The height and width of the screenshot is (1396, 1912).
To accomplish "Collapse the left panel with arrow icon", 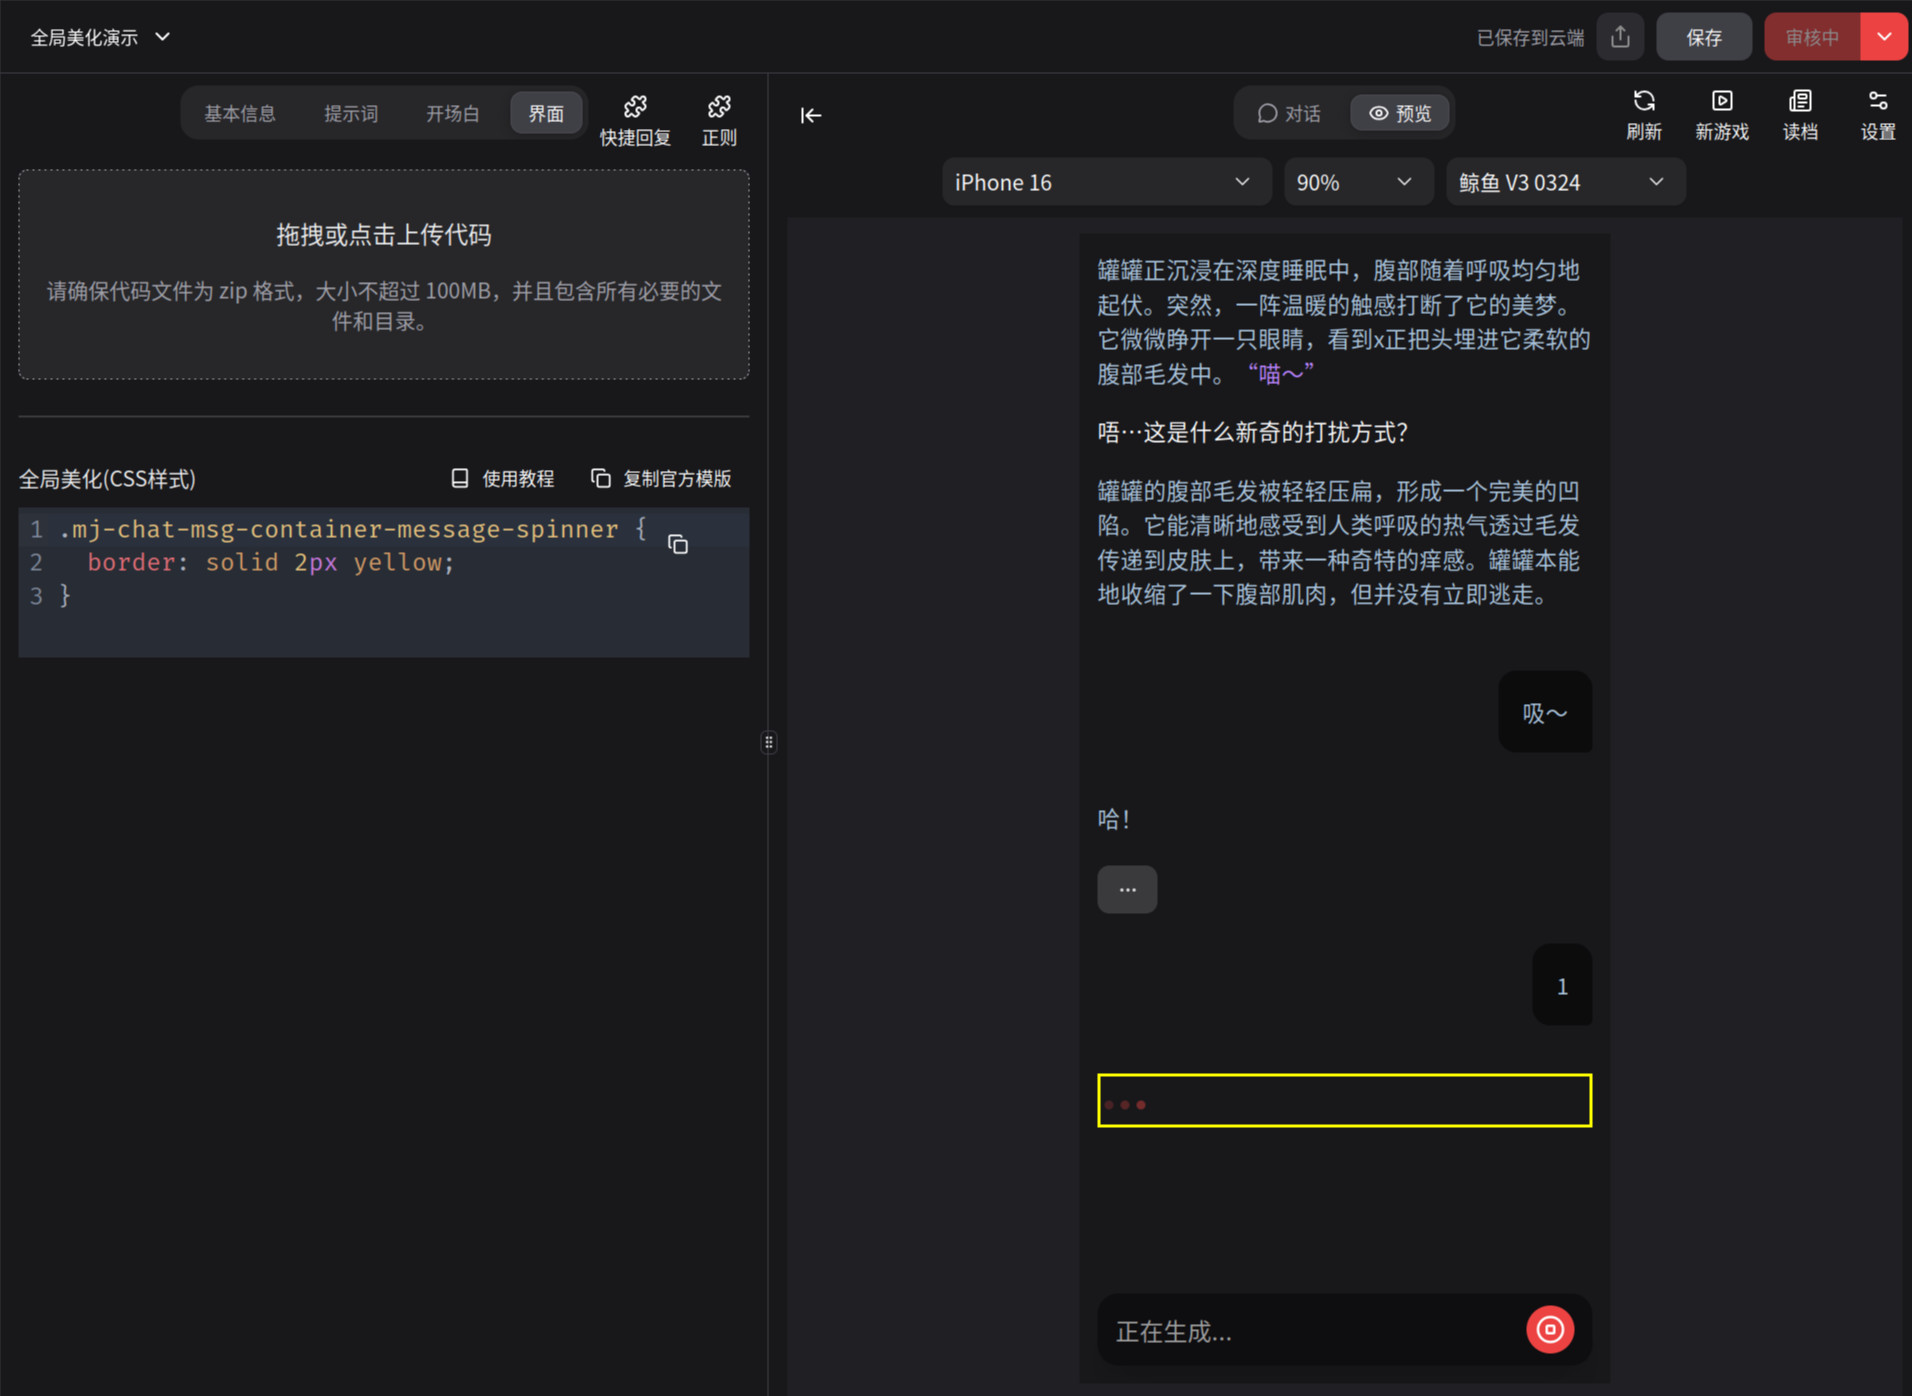I will 811,116.
